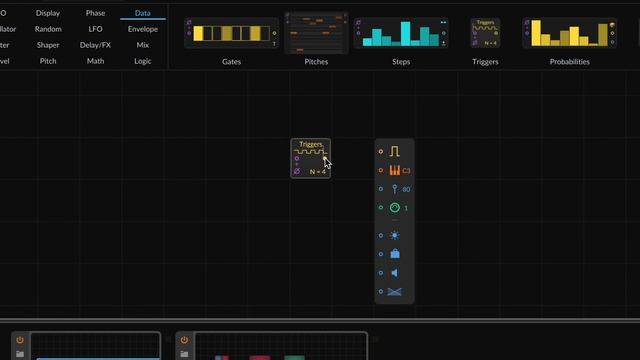Click the Steps label text

(401, 62)
